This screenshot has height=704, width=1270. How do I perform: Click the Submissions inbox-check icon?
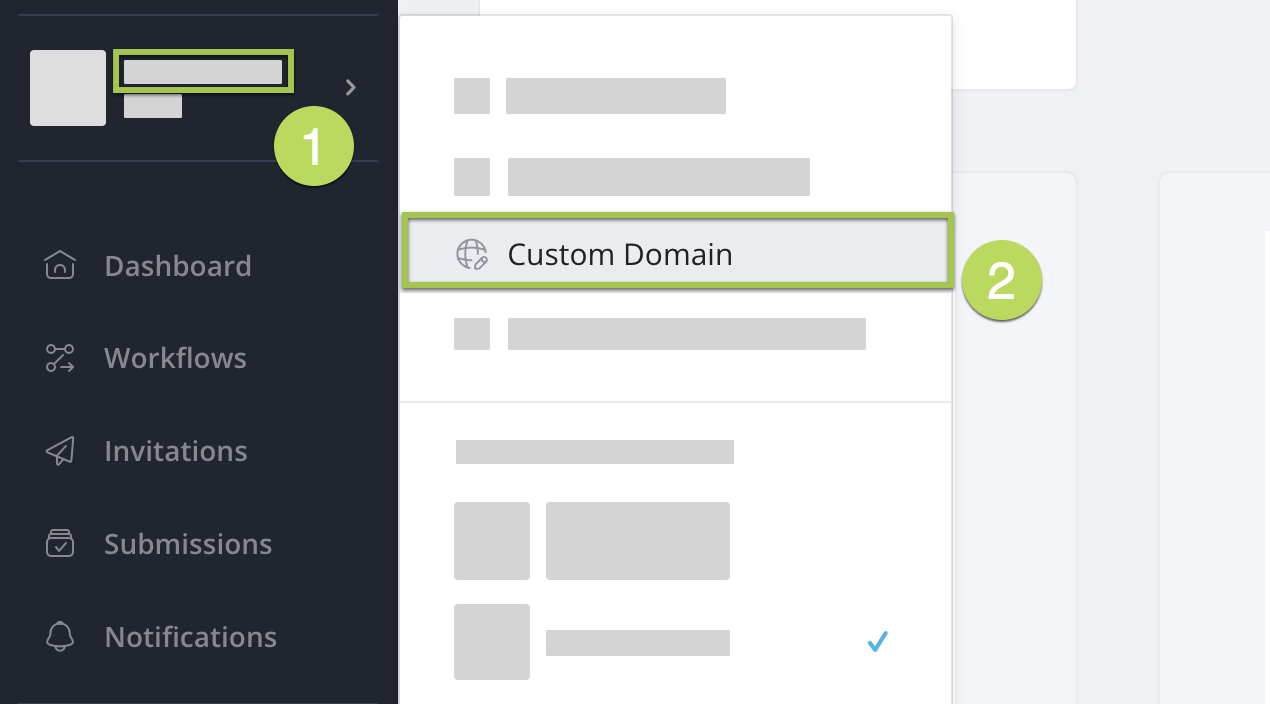point(60,544)
